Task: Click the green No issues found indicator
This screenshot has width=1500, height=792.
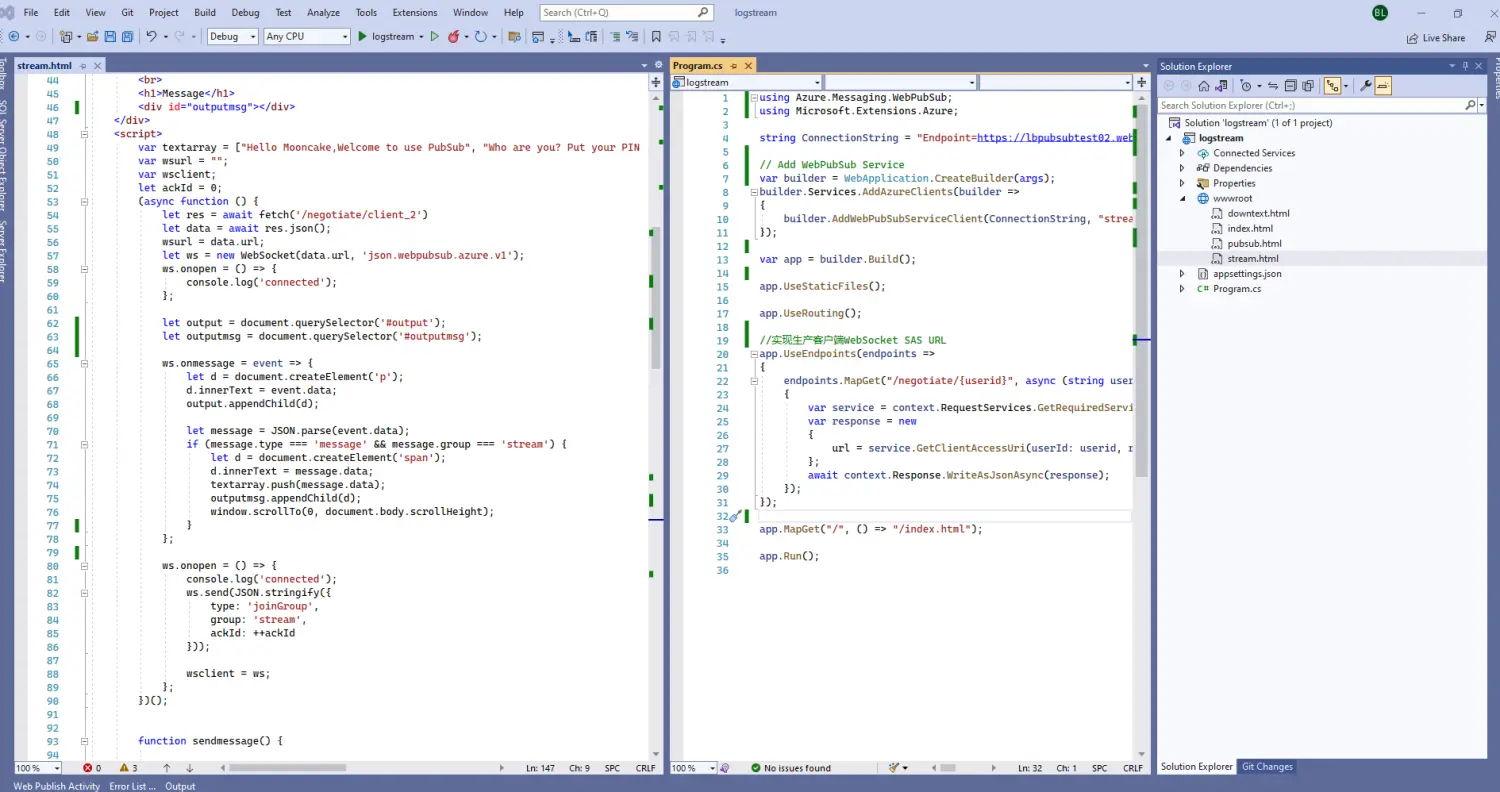Action: (791, 768)
